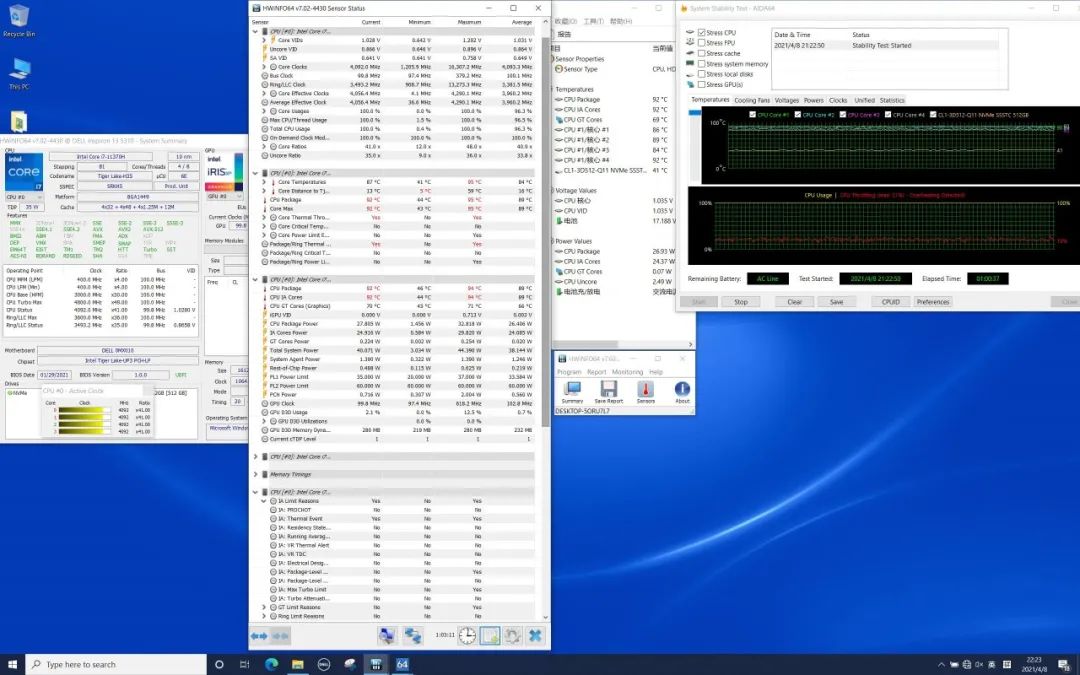Expand the GT Limit Reasons node
Viewport: 1080px width, 675px height.
(265, 607)
